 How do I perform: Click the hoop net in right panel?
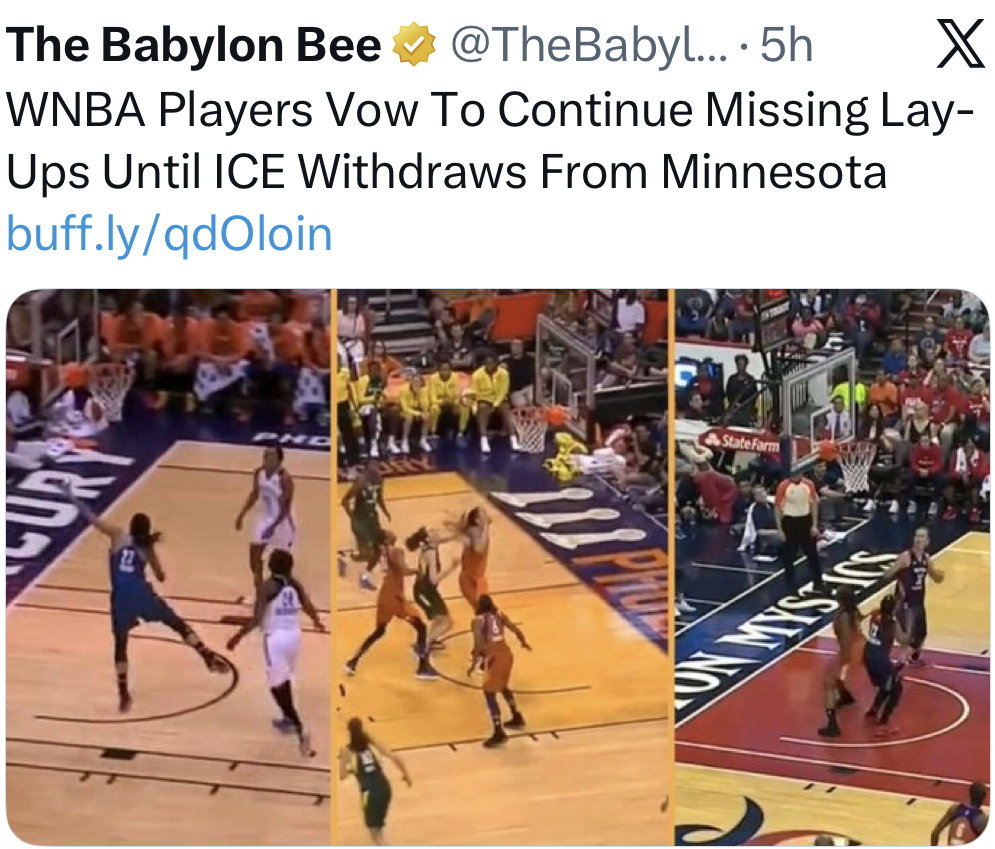[857, 466]
